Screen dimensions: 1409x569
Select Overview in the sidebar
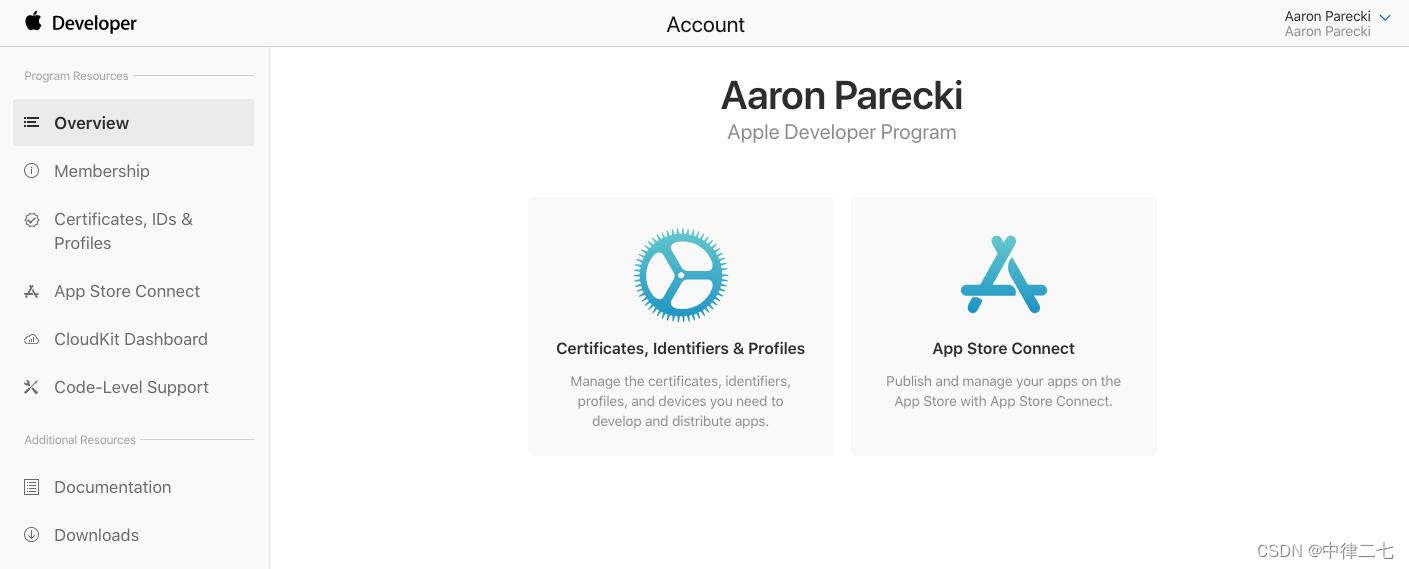tap(133, 122)
